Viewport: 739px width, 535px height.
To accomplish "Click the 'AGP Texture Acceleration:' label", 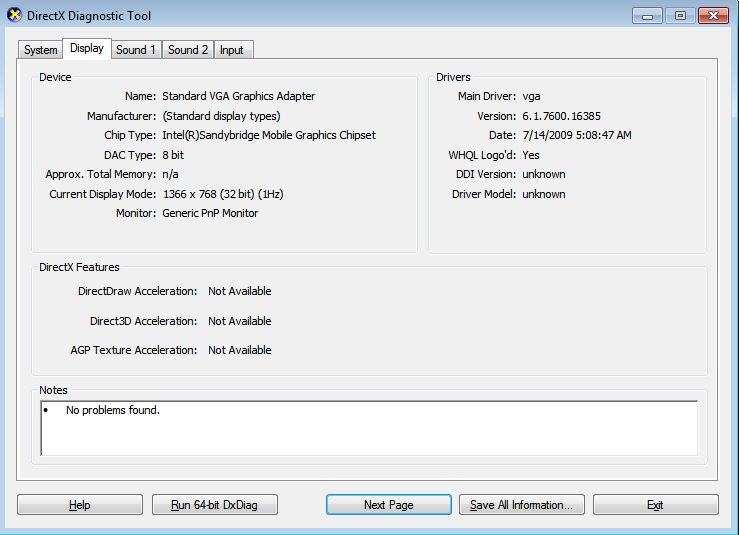I will coord(134,350).
